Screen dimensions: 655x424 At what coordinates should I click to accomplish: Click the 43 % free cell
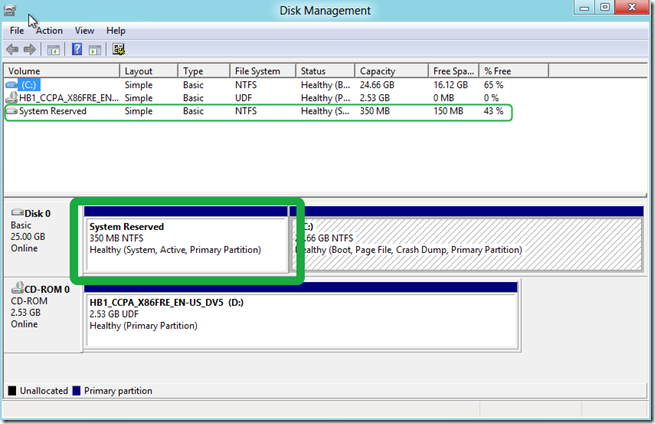point(493,111)
